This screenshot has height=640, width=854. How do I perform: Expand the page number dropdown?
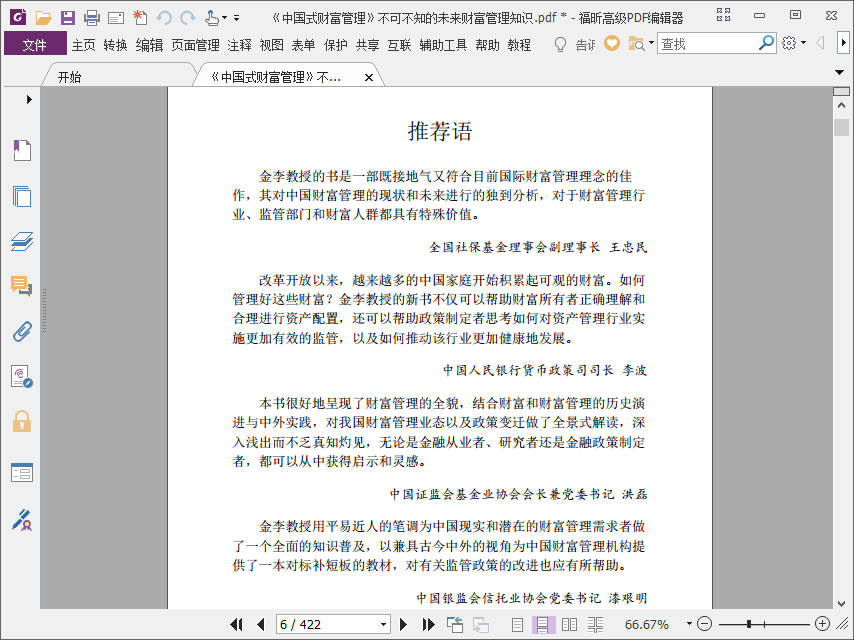[383, 624]
